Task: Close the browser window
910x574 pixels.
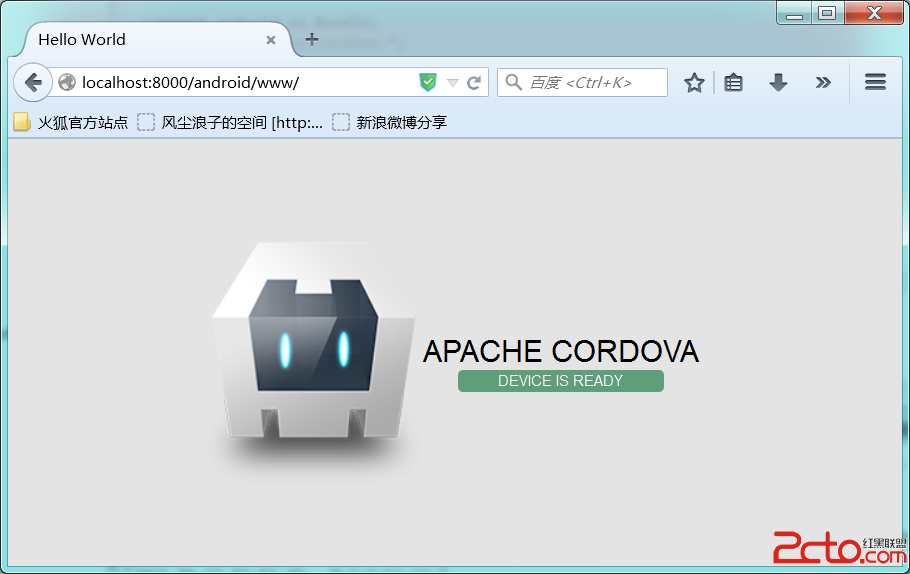Action: (874, 13)
